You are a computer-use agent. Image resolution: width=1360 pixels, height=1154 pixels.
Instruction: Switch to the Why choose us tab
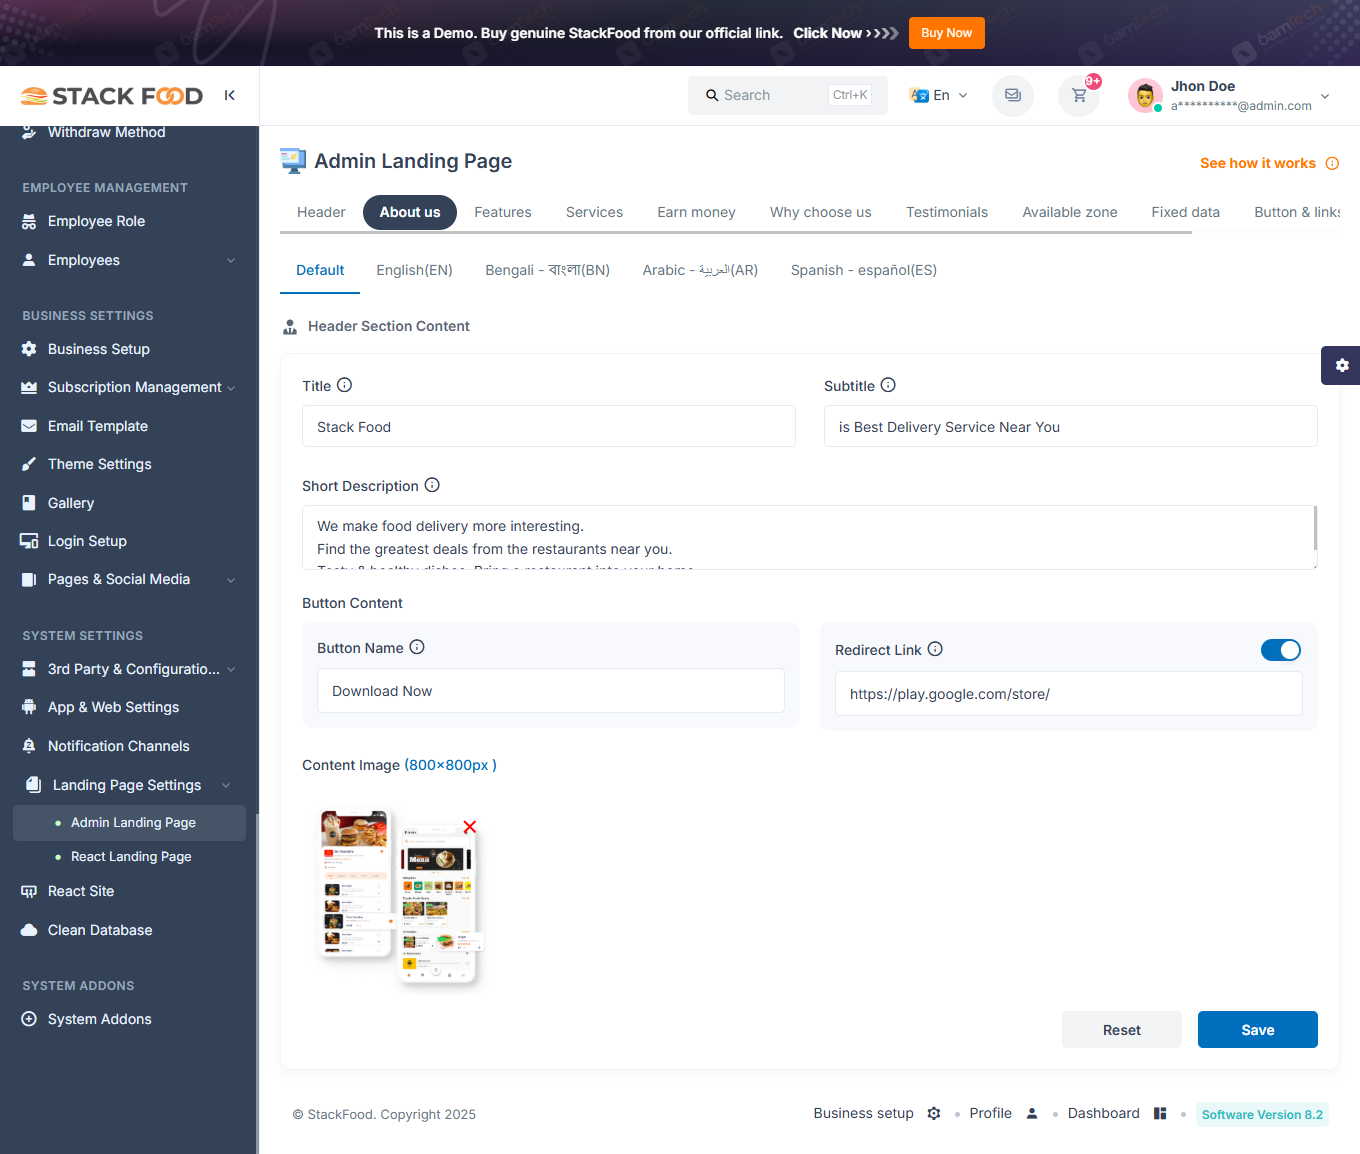pyautogui.click(x=821, y=212)
